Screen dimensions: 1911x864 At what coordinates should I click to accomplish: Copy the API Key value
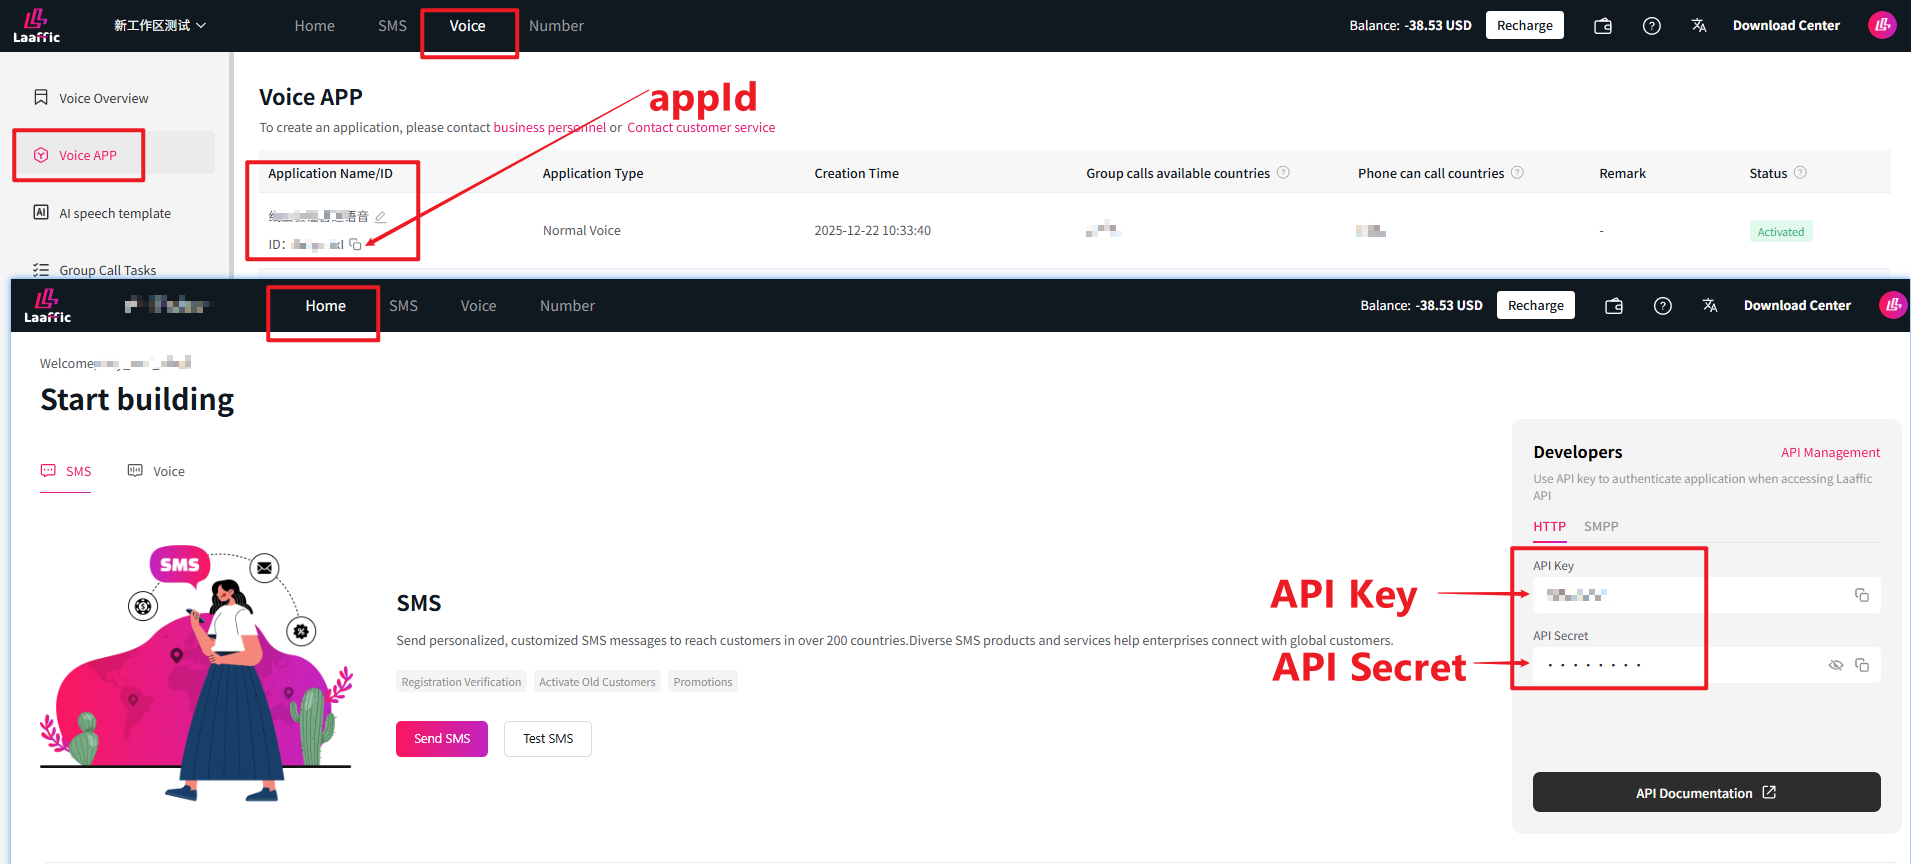click(x=1861, y=595)
